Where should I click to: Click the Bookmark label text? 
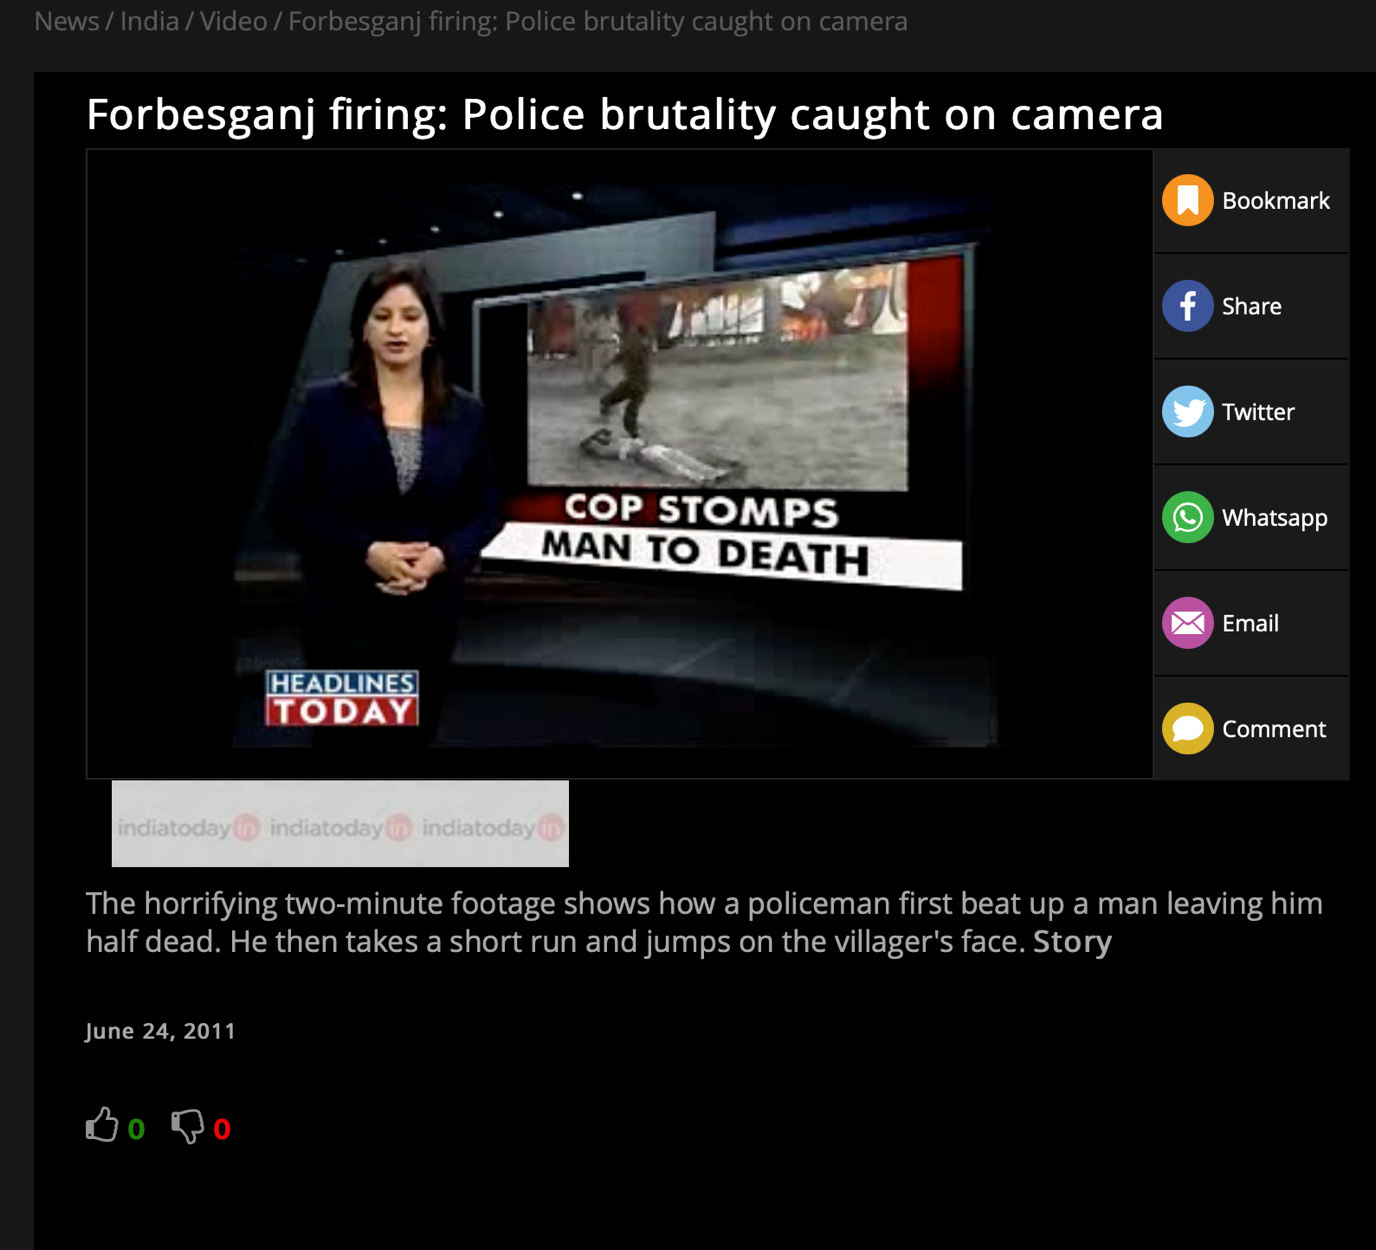pyautogui.click(x=1276, y=201)
